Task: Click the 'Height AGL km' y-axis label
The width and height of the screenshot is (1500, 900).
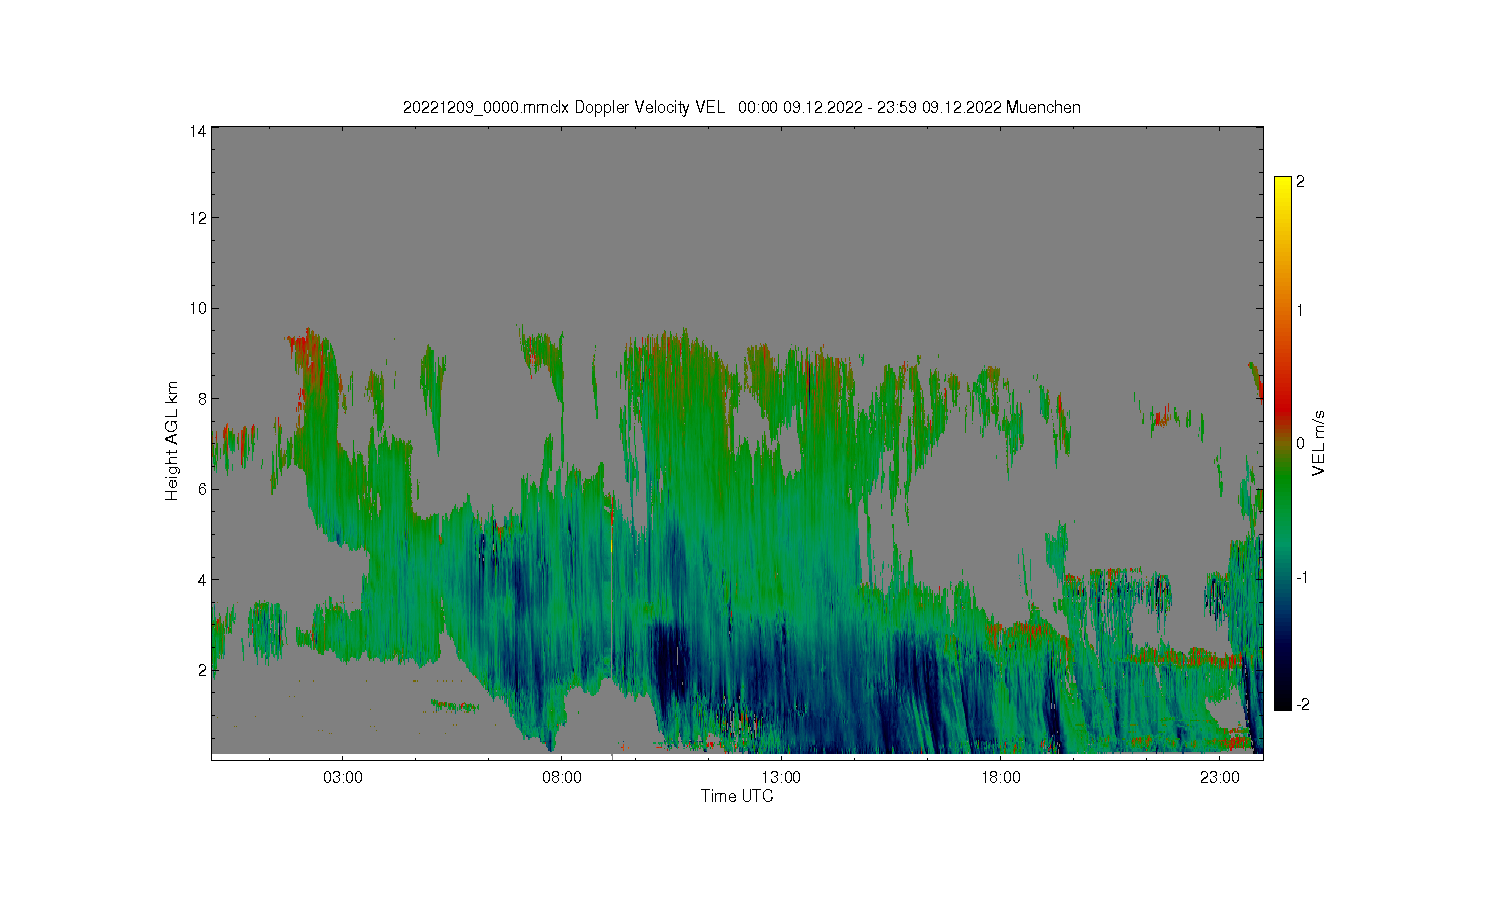Action: point(172,441)
